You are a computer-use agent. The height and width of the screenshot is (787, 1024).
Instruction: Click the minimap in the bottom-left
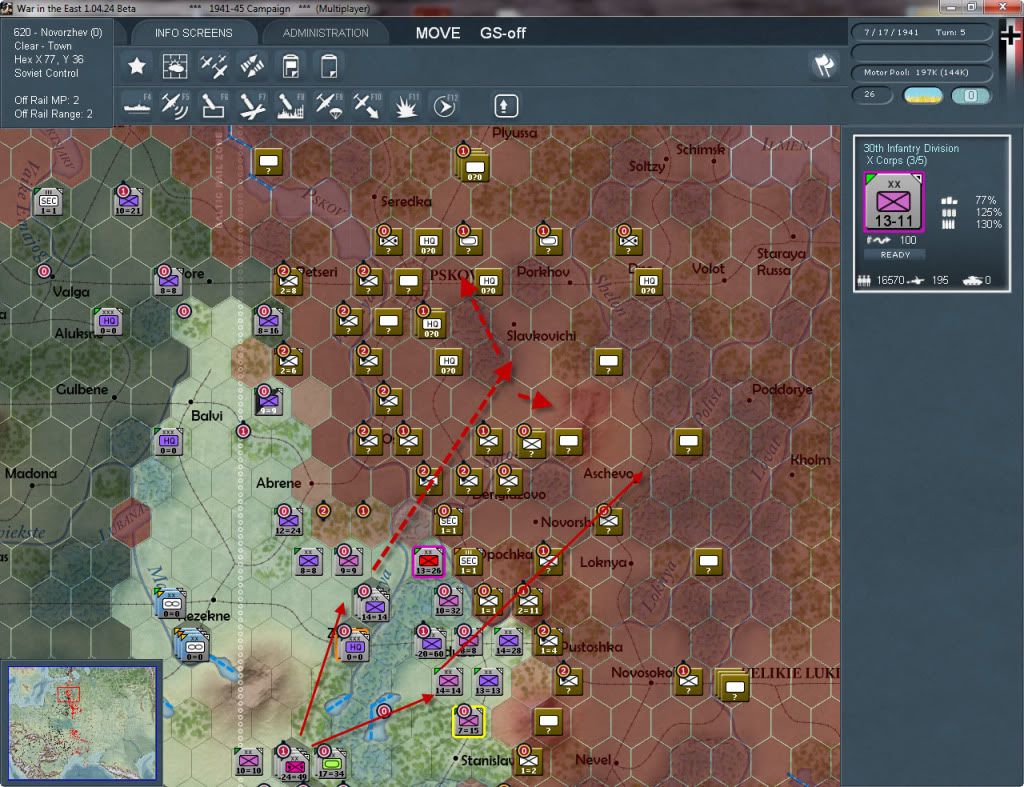[x=82, y=722]
